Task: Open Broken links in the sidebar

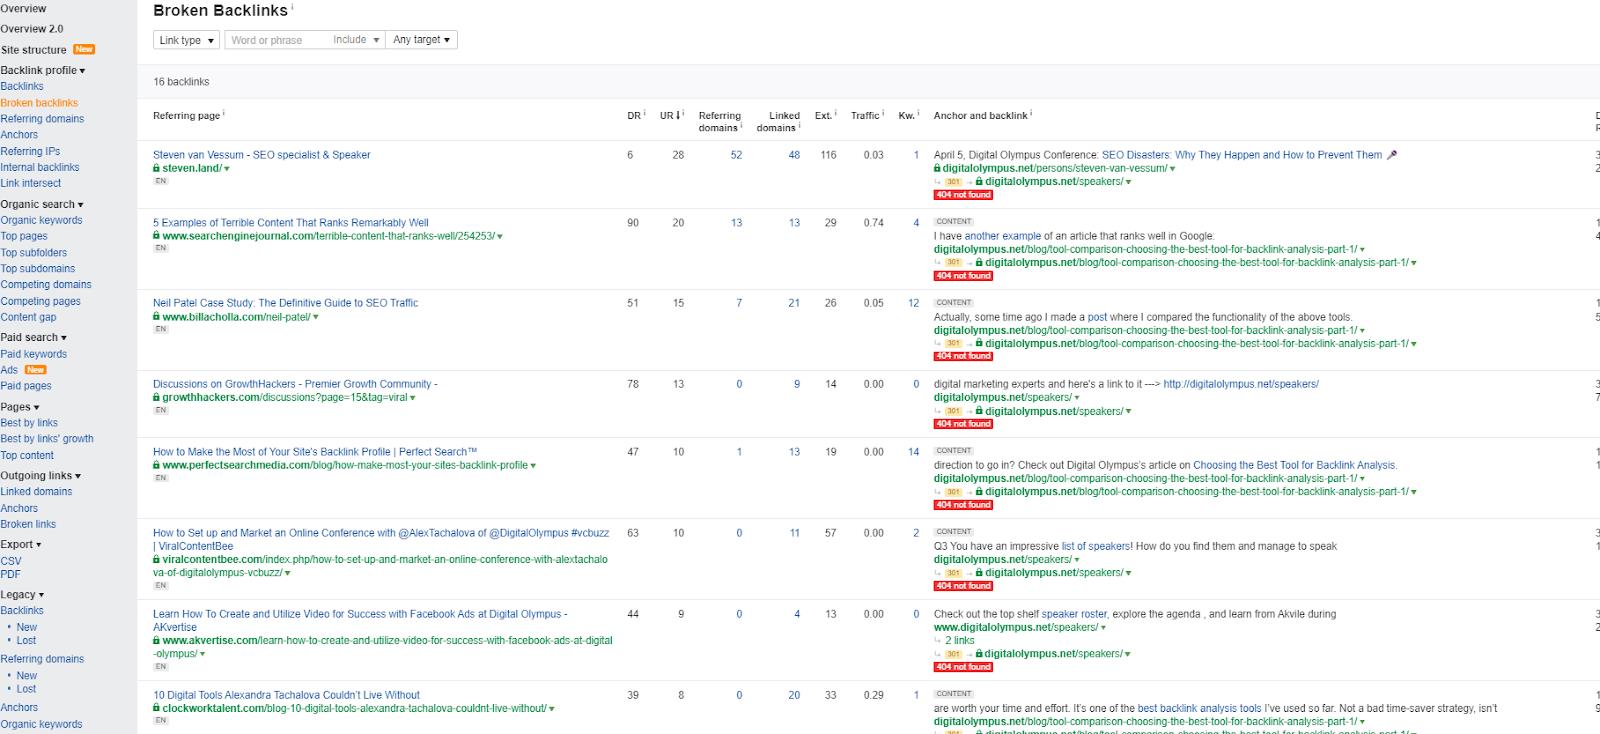Action: point(28,524)
